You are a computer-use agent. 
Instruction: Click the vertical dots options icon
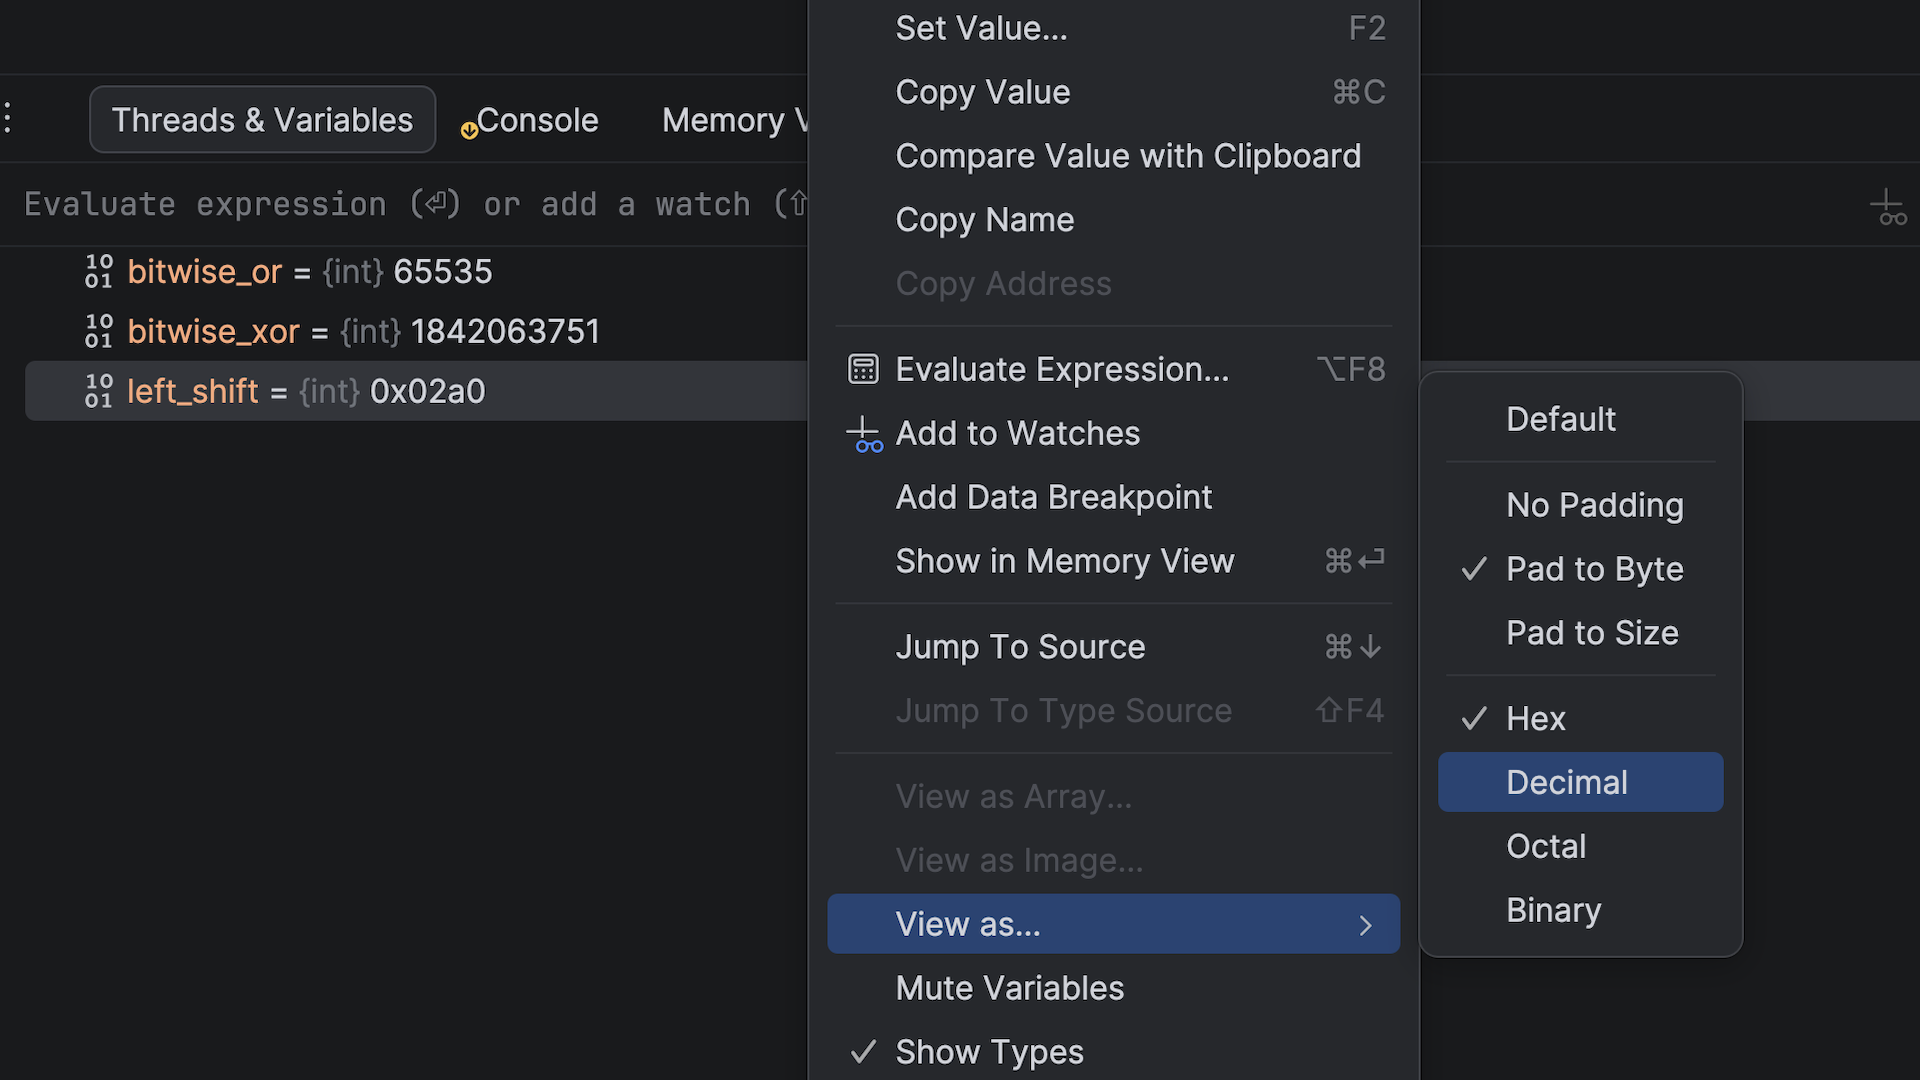tap(8, 119)
